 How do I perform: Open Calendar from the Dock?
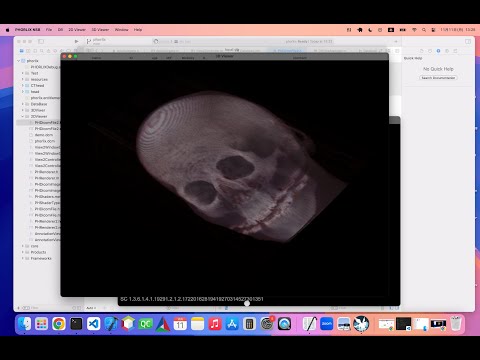(180, 324)
